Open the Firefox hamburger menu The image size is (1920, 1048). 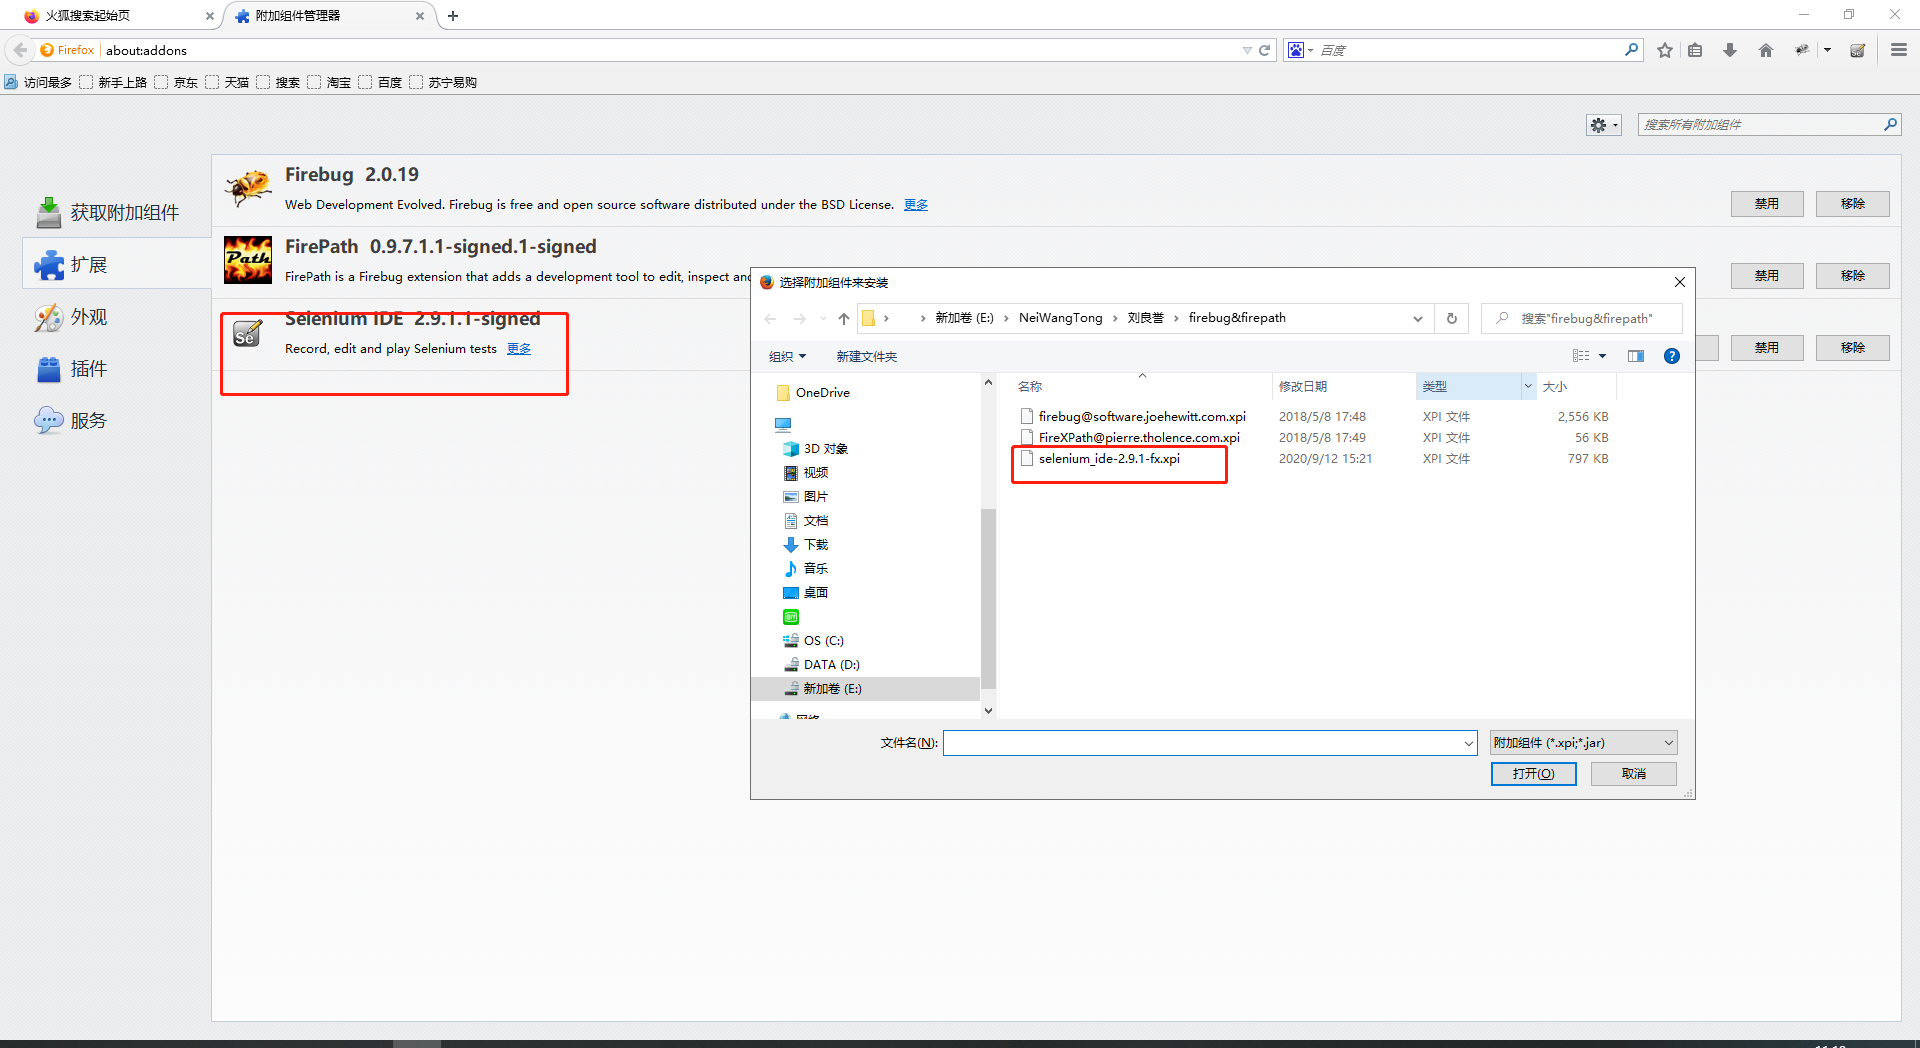point(1898,49)
